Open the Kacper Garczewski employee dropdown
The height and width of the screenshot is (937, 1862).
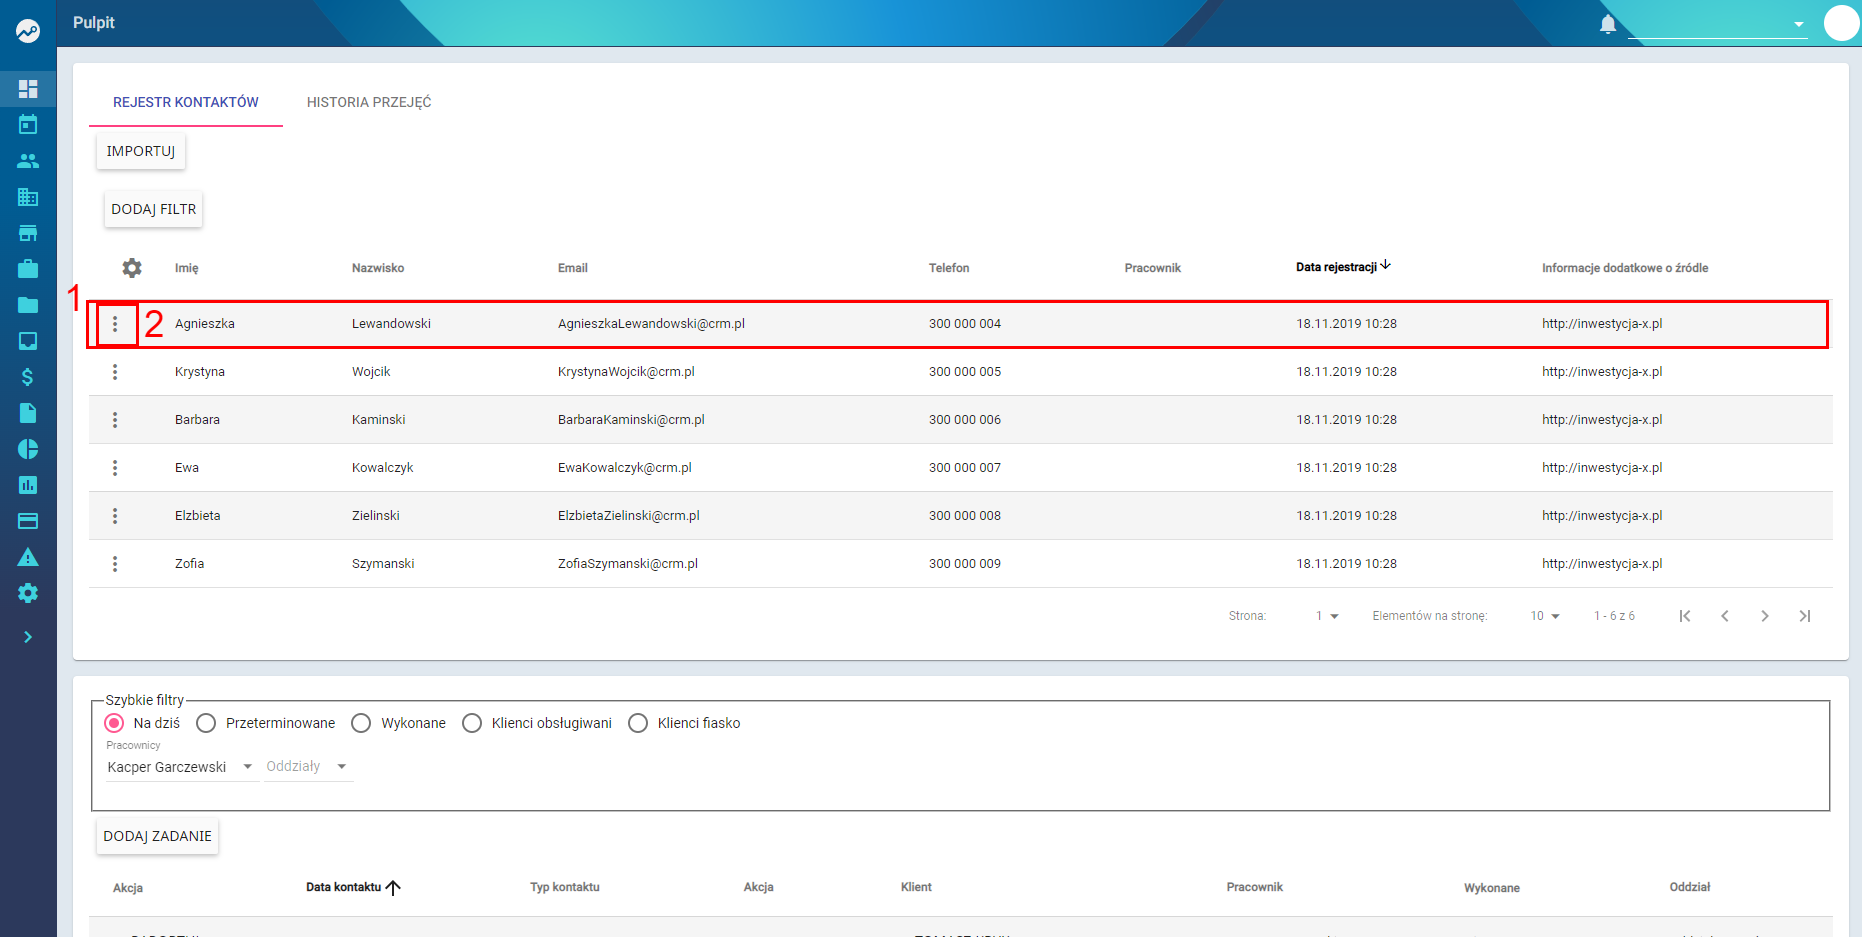click(180, 767)
